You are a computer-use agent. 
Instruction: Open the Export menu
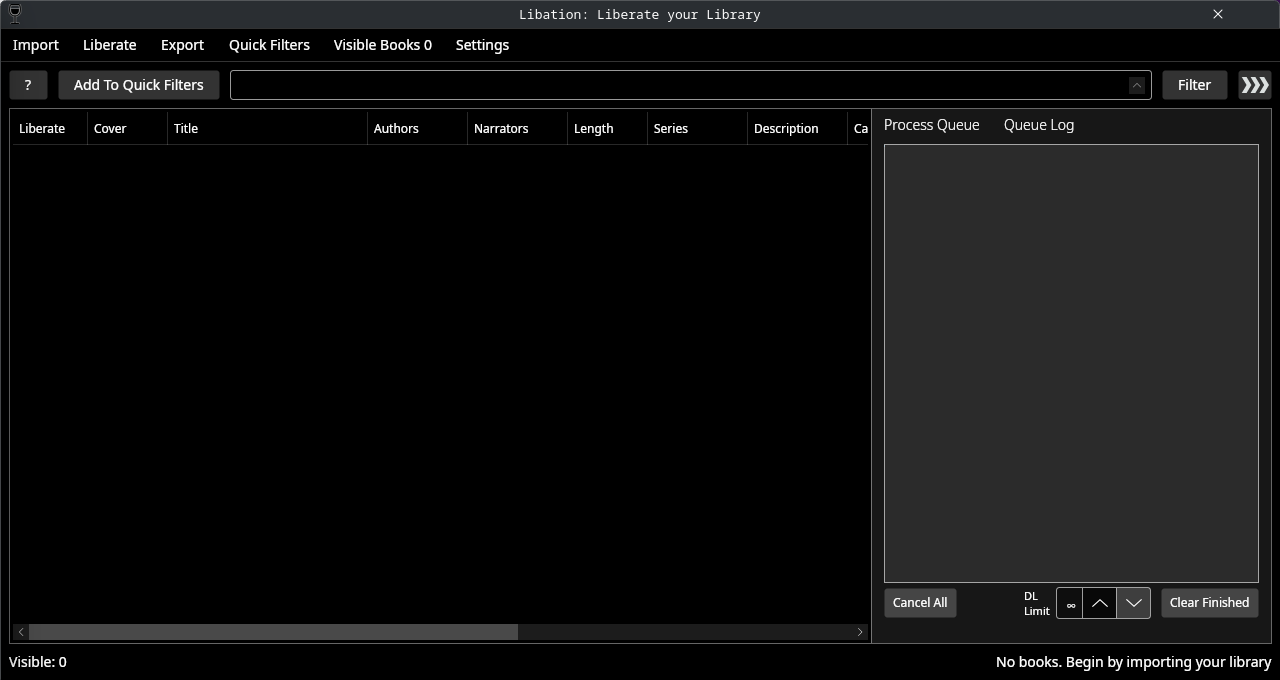182,45
